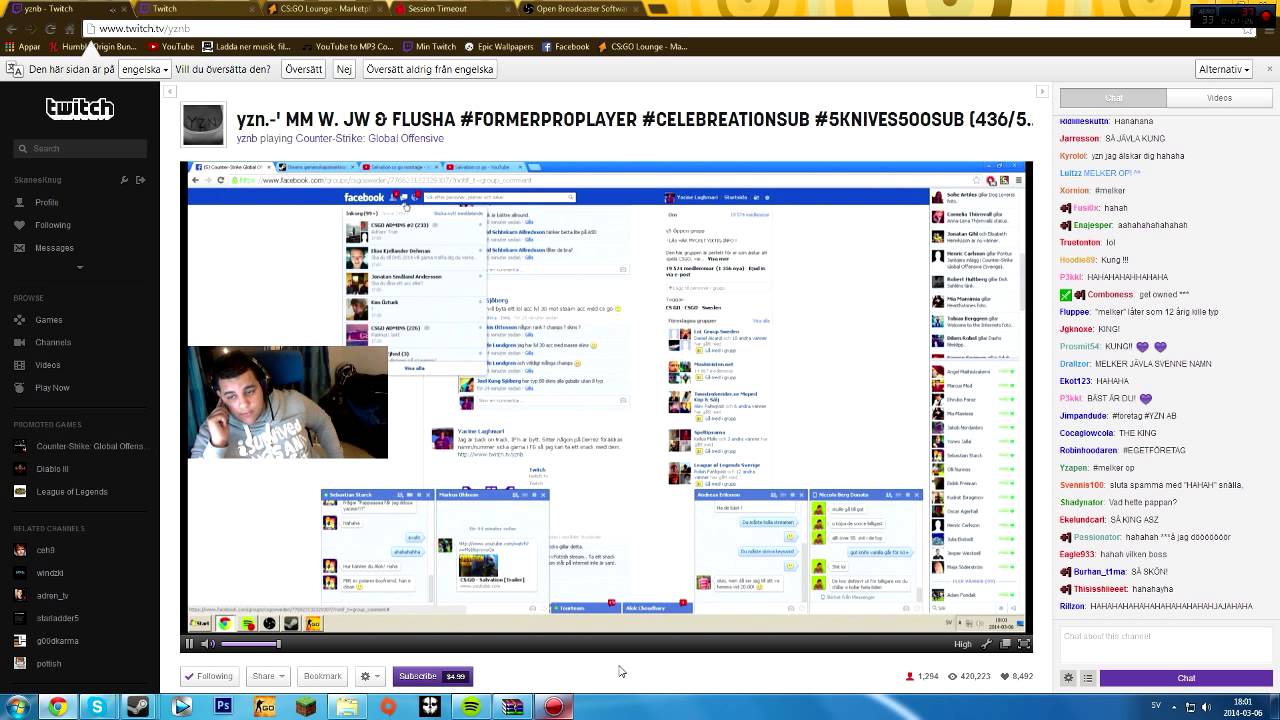Open the Alternativ translation options dropdown
This screenshot has width=1280, height=720.
click(x=1224, y=69)
